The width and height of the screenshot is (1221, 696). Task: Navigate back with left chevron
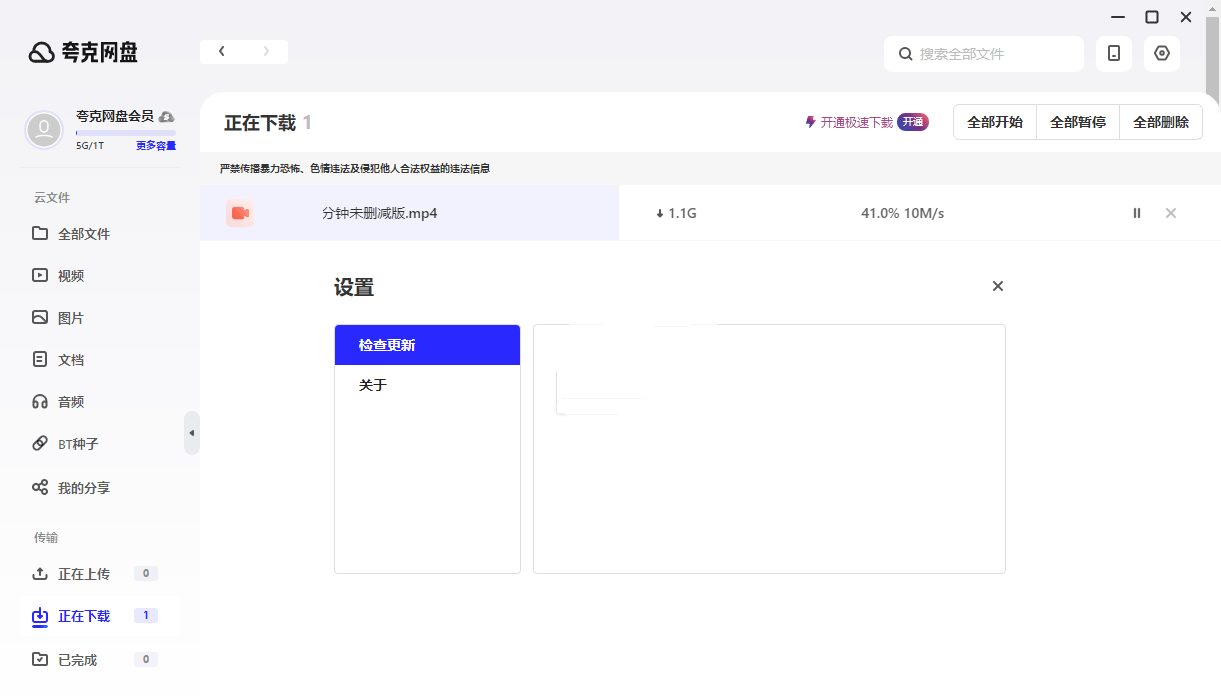point(222,52)
